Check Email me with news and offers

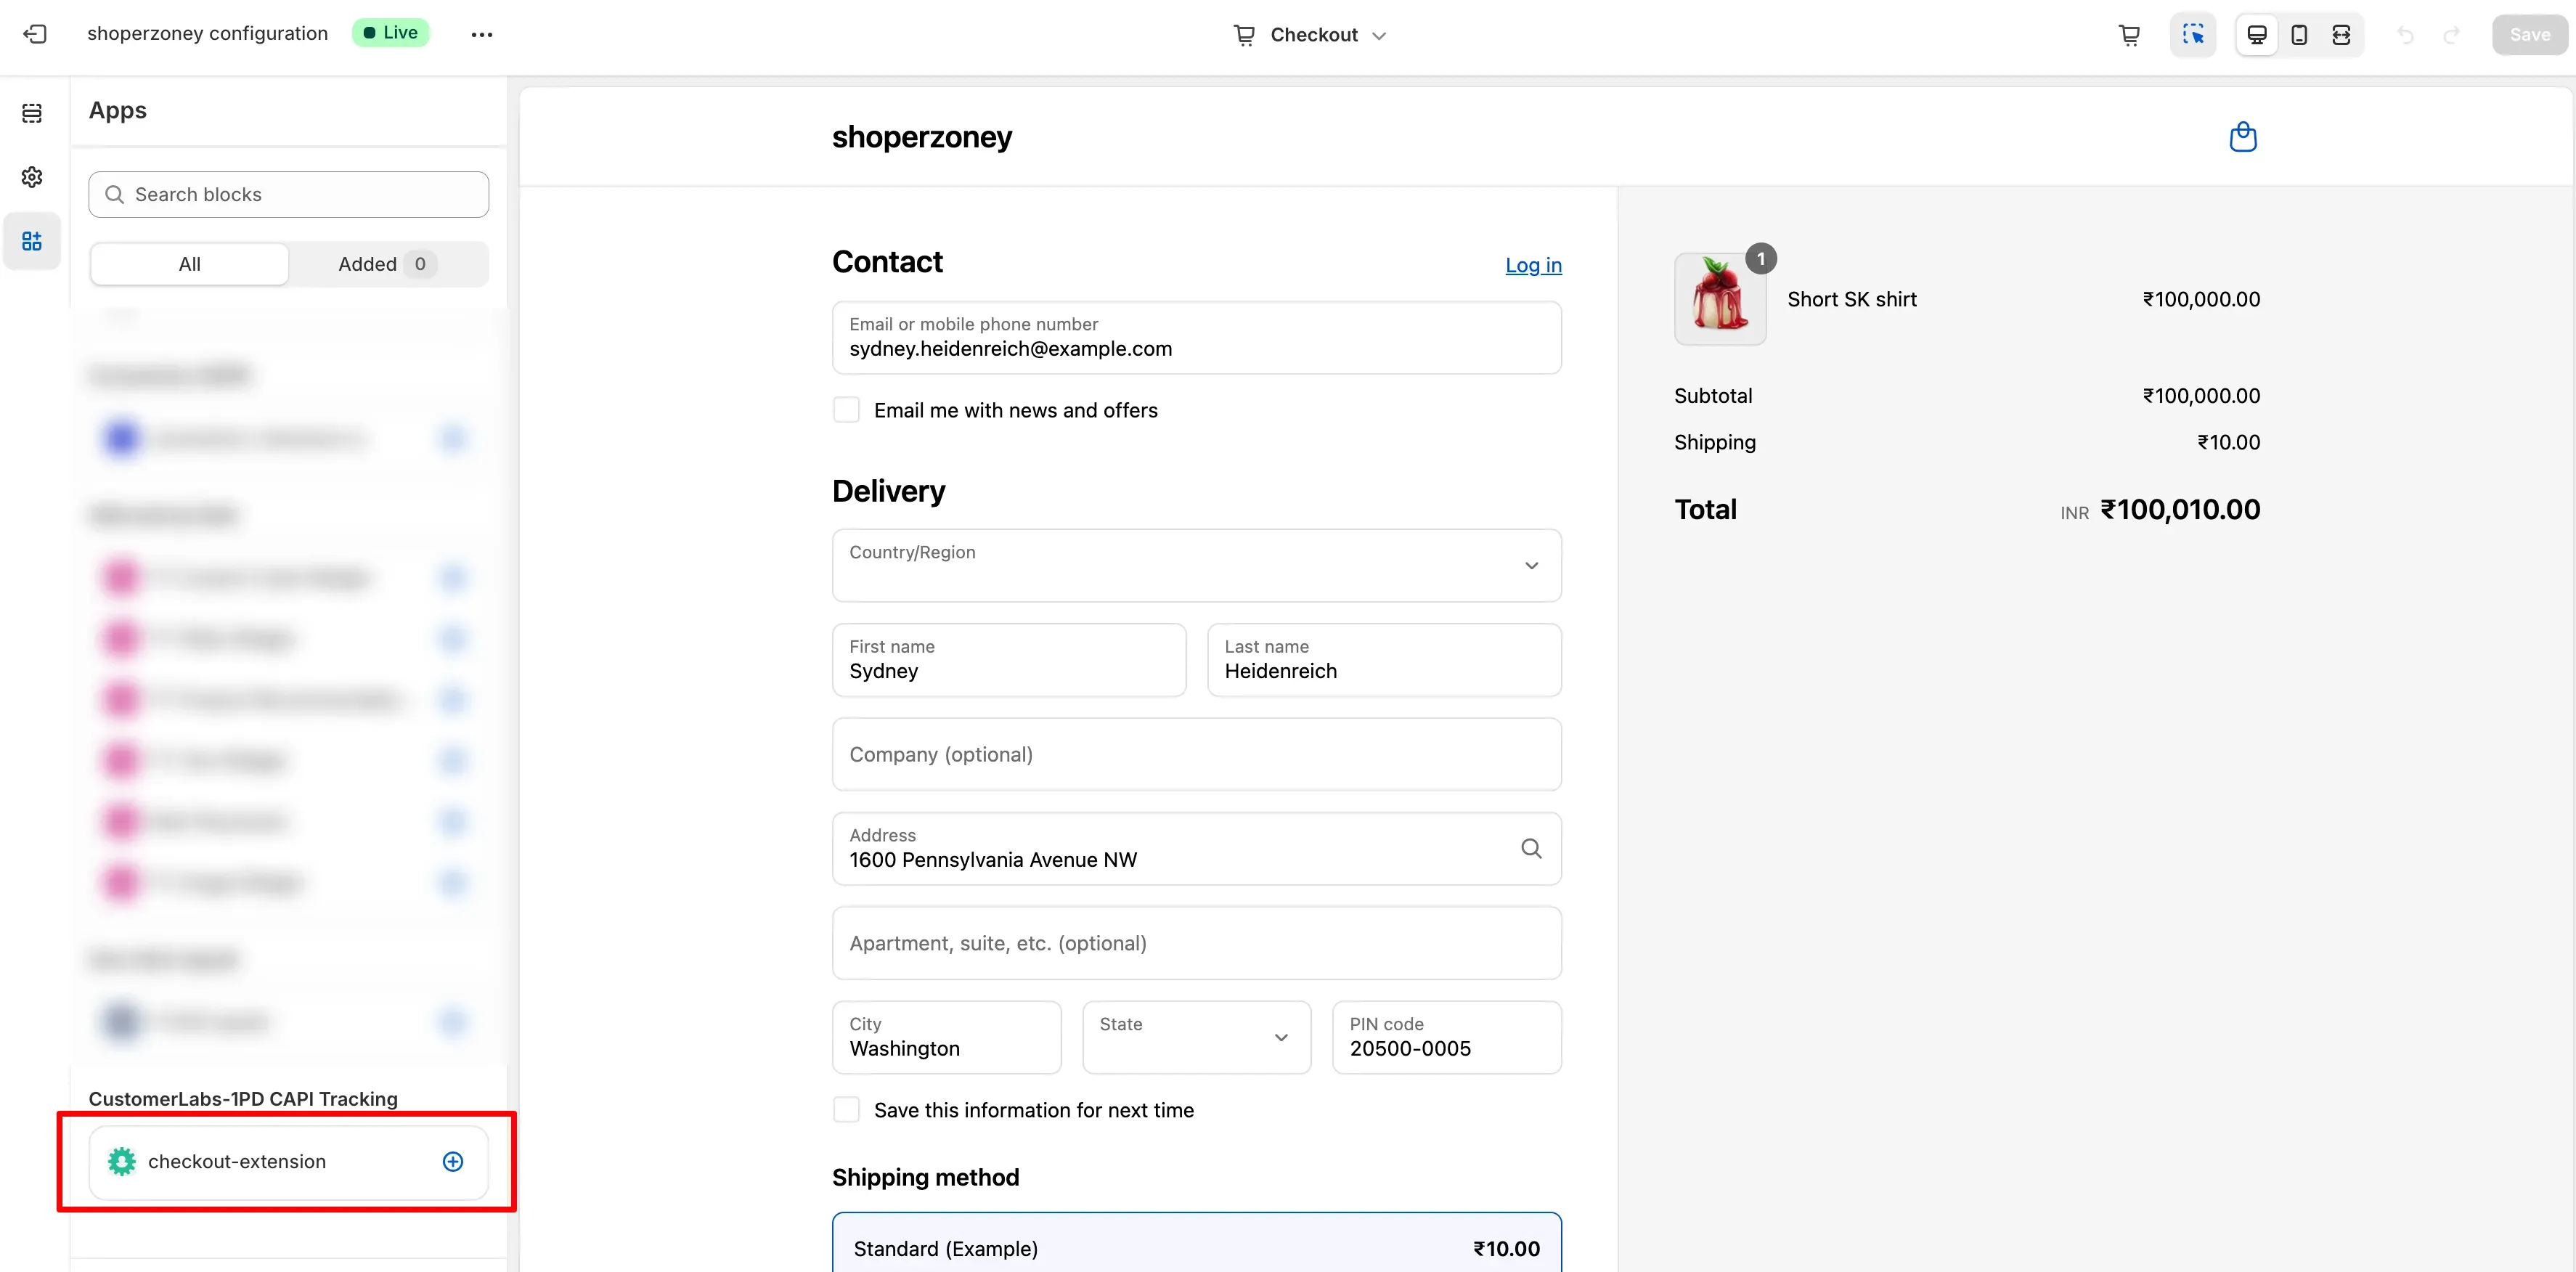point(846,410)
